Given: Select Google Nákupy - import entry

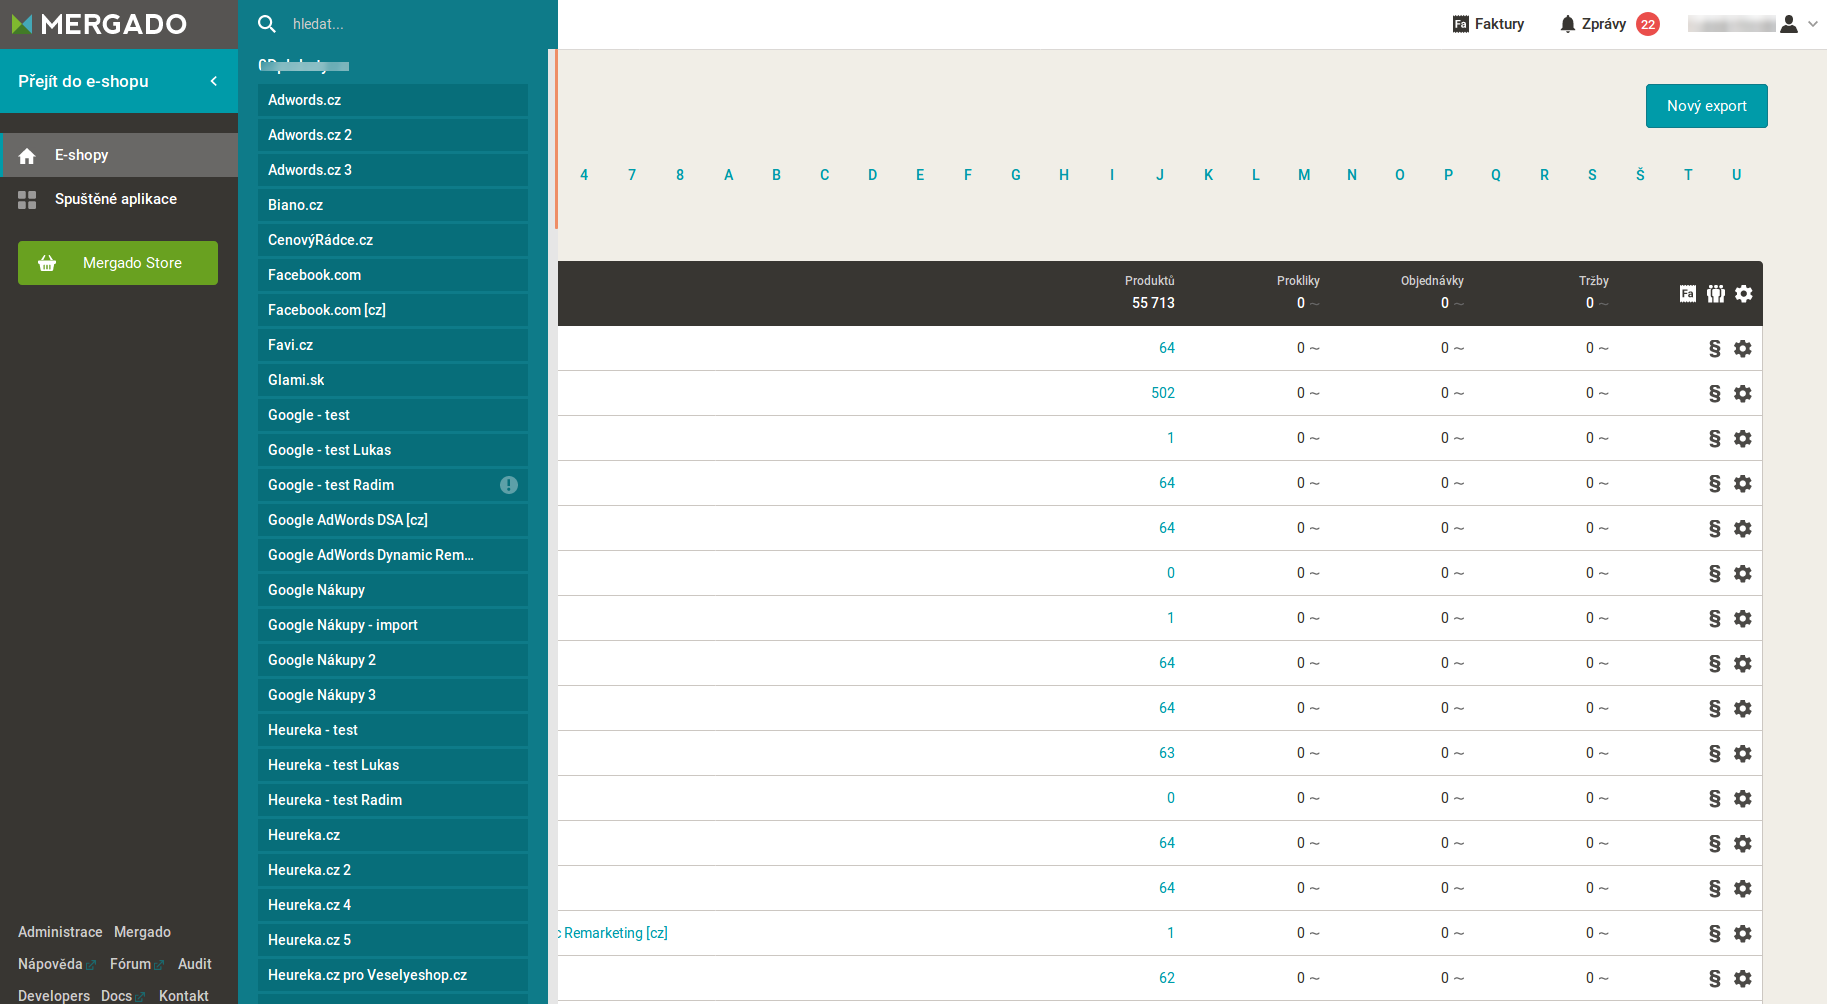Looking at the screenshot, I should pos(393,625).
